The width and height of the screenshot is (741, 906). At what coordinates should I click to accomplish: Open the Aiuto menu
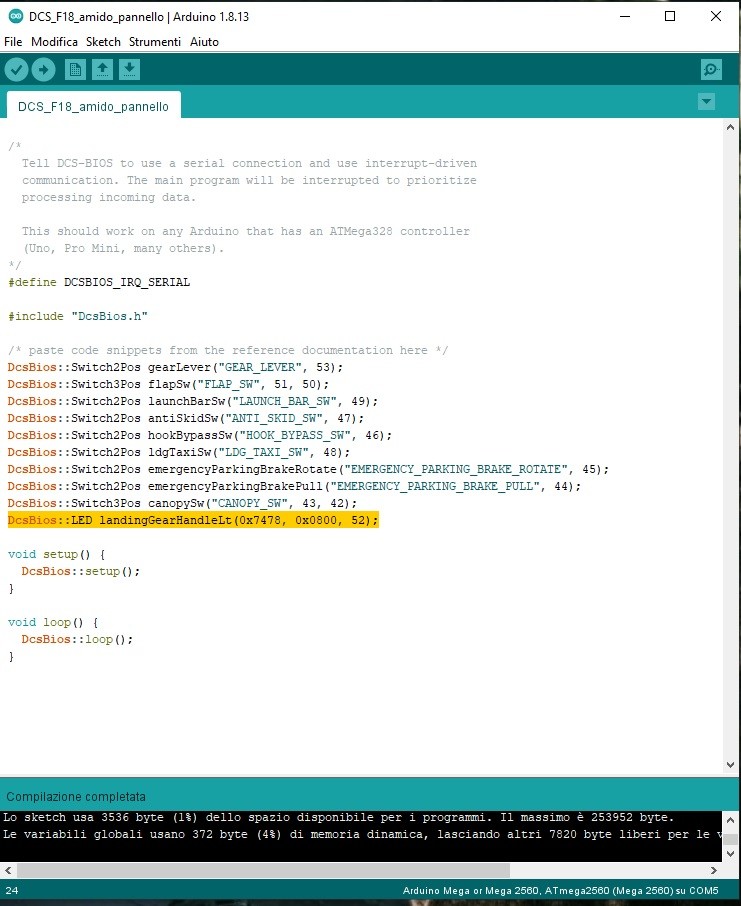coord(204,42)
